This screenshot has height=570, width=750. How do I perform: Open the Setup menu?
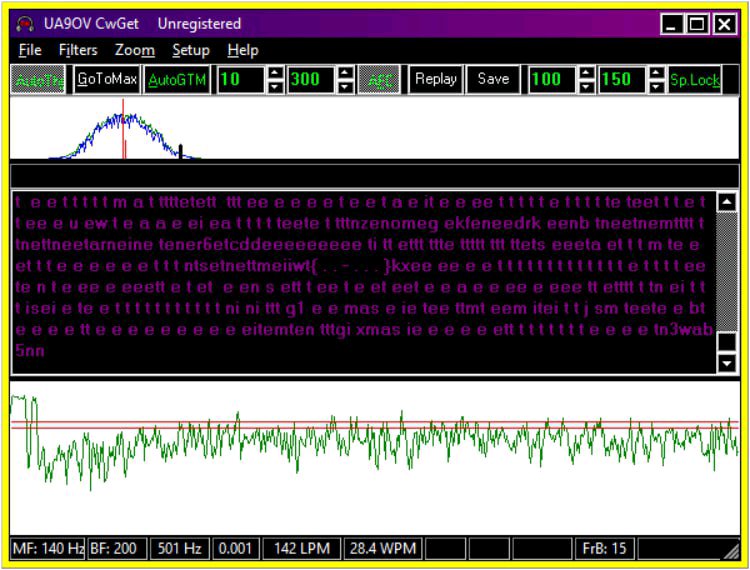(191, 50)
